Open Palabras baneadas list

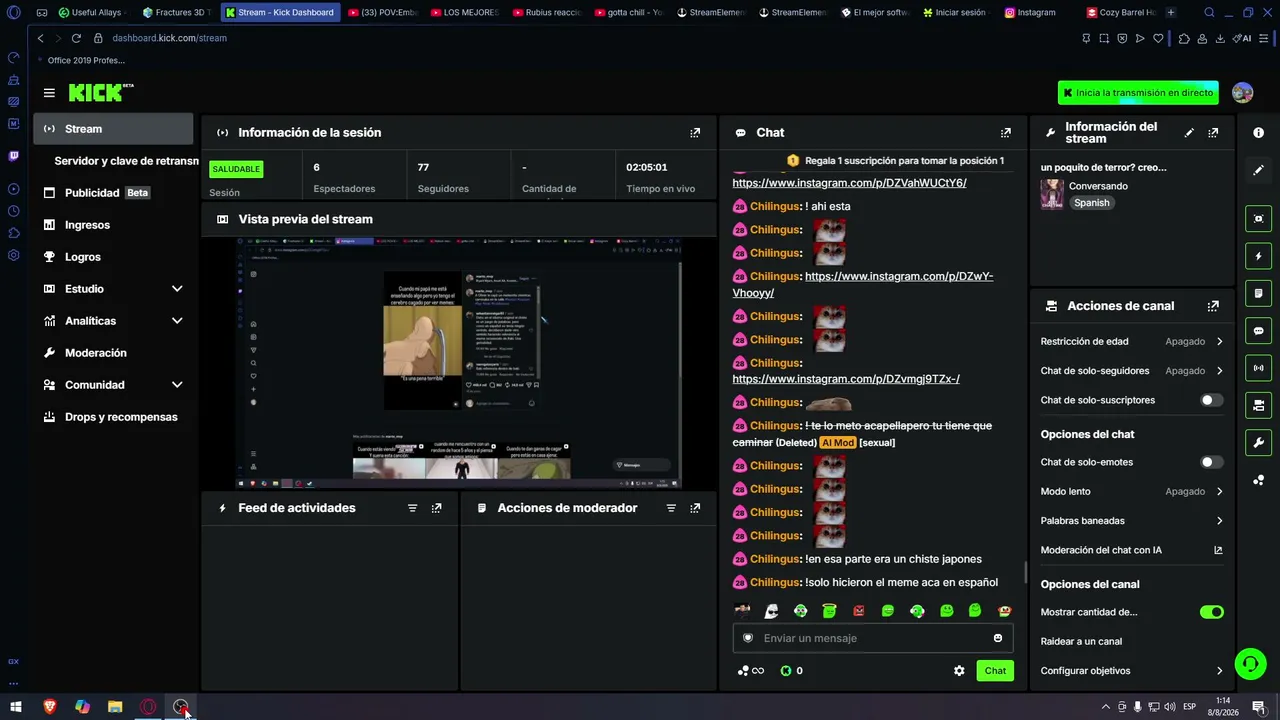pyautogui.click(x=1131, y=521)
